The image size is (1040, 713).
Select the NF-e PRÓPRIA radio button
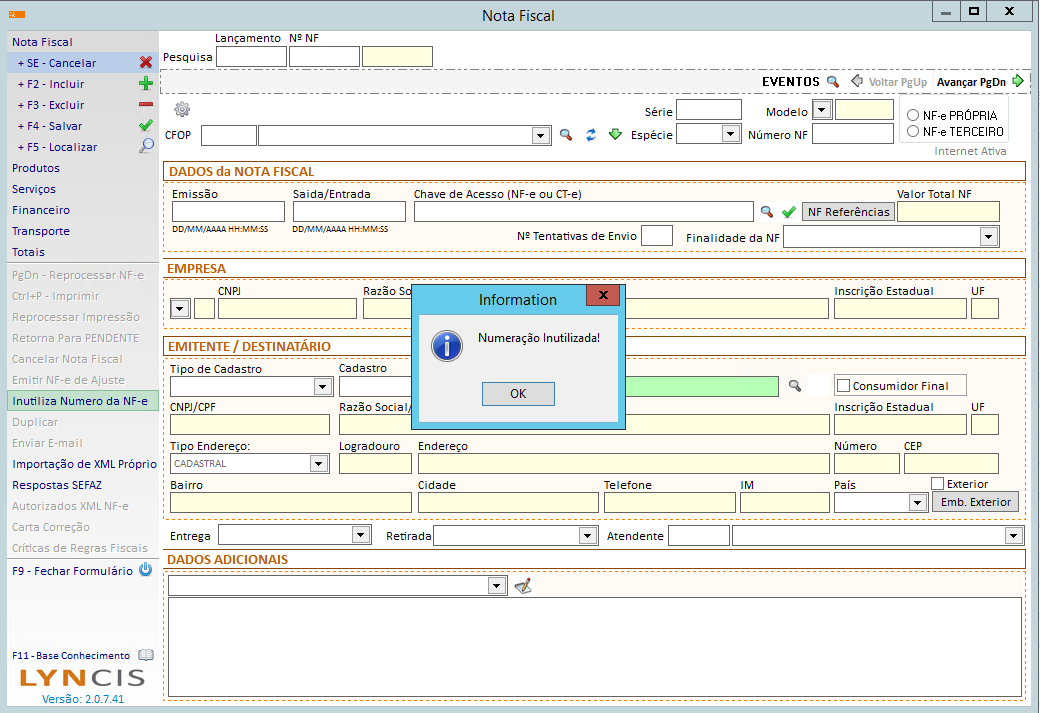pos(912,116)
